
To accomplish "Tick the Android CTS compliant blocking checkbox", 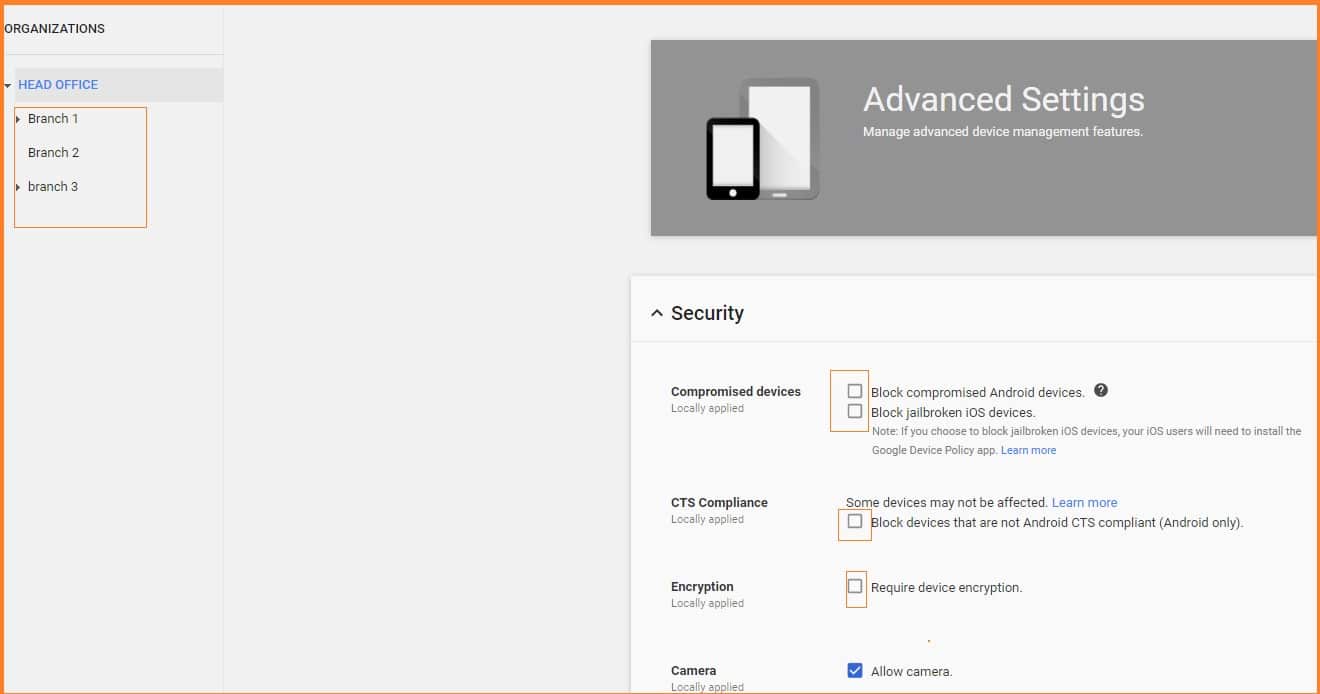I will [x=855, y=521].
